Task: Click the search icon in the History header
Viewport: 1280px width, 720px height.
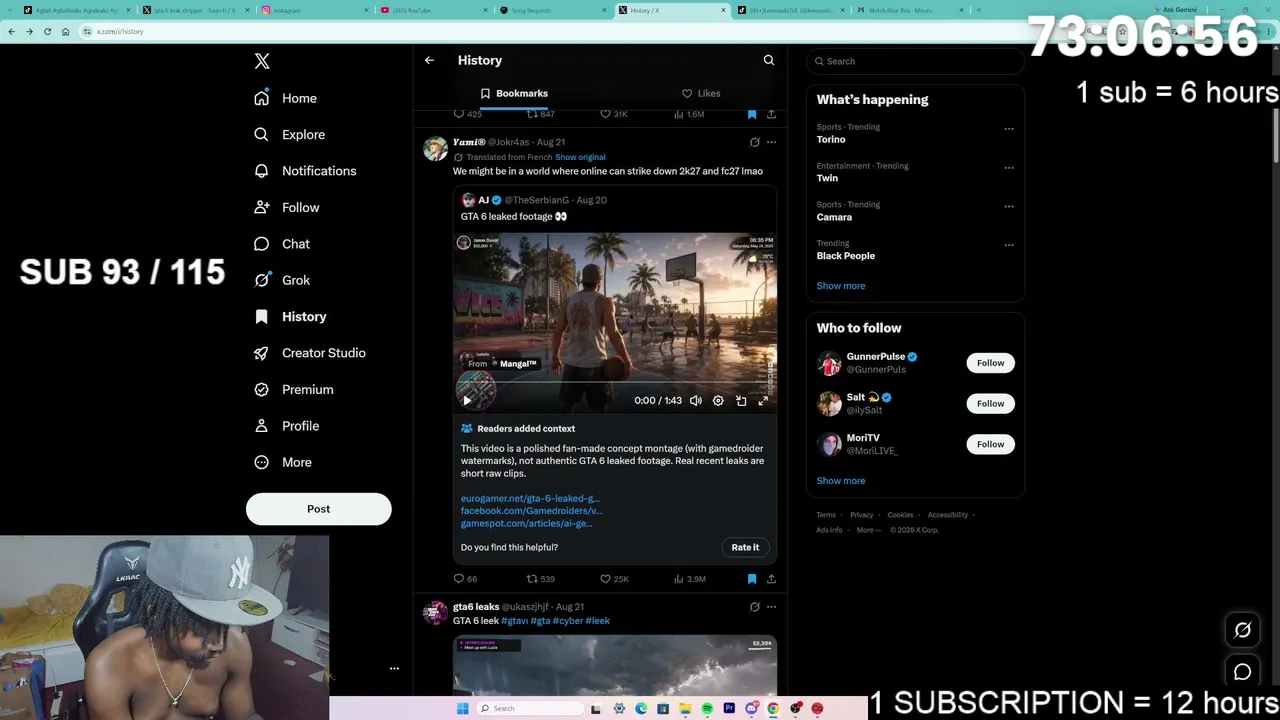Action: click(769, 60)
